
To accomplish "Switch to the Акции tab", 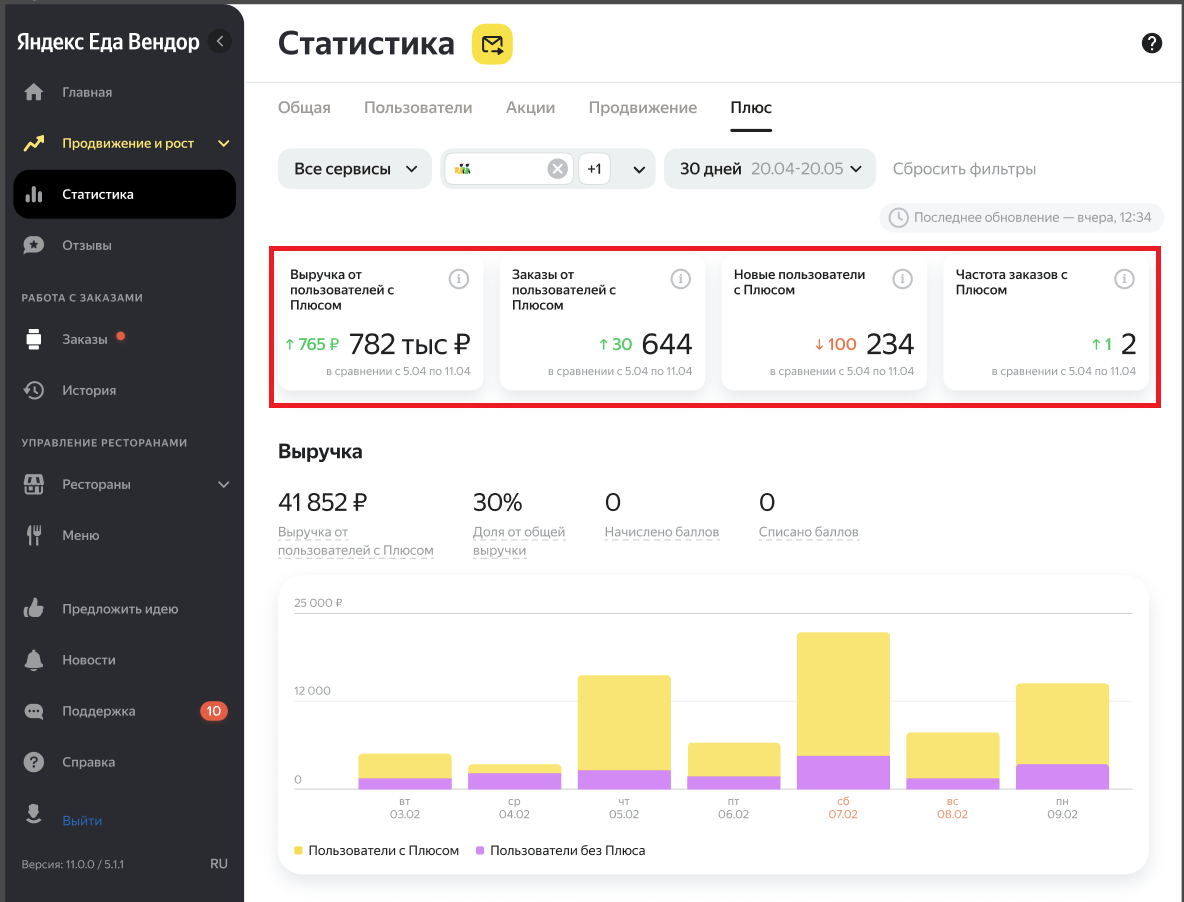I will tap(530, 108).
